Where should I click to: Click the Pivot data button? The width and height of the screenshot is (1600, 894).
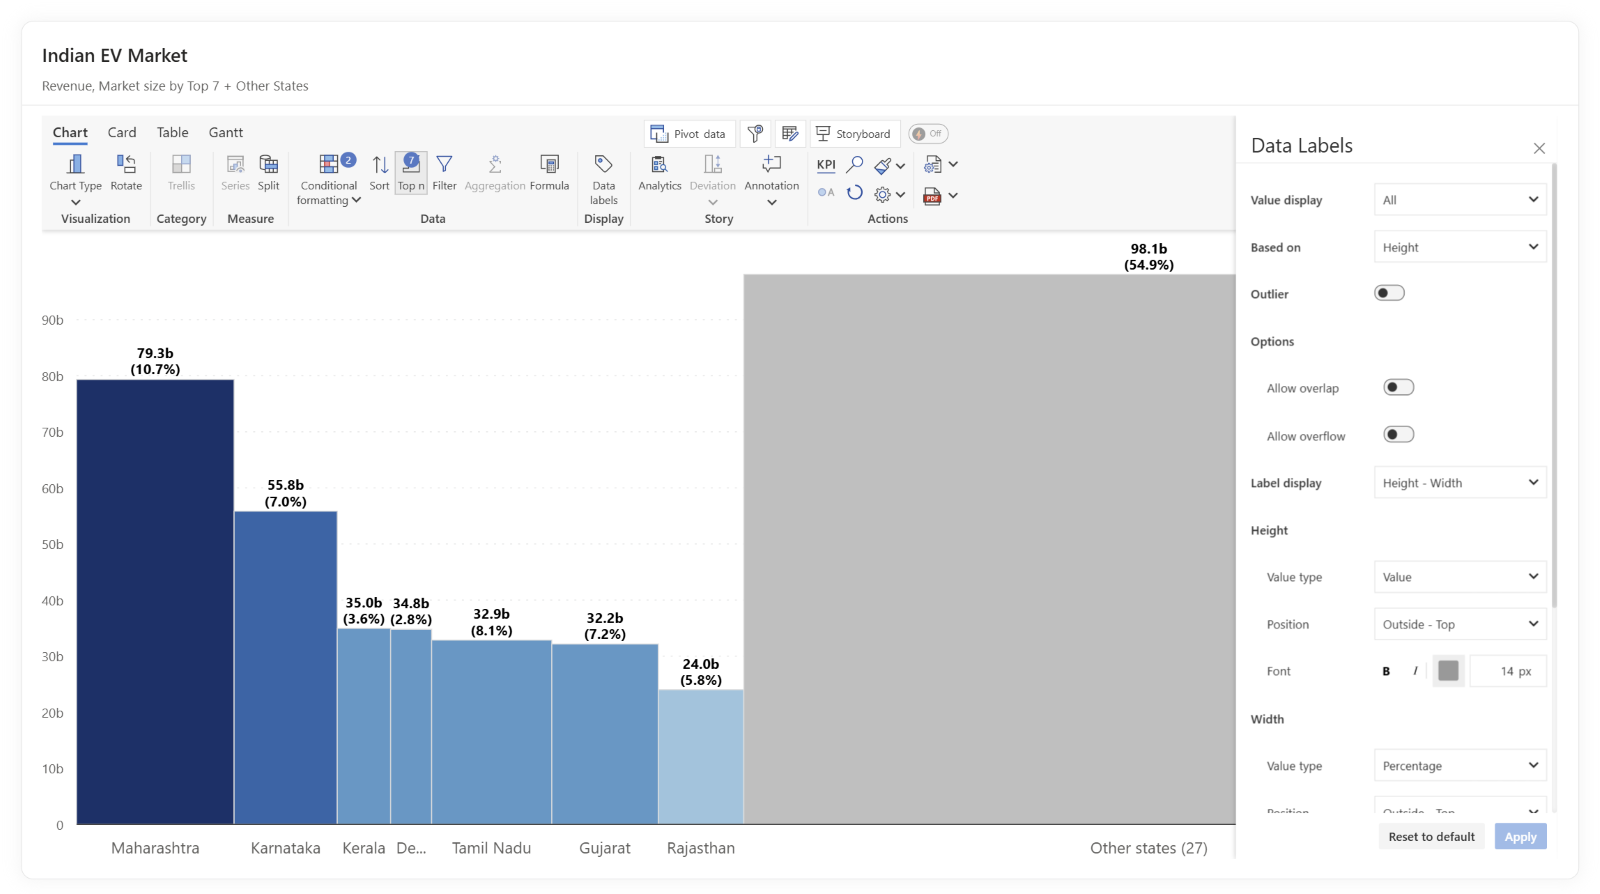click(x=688, y=134)
